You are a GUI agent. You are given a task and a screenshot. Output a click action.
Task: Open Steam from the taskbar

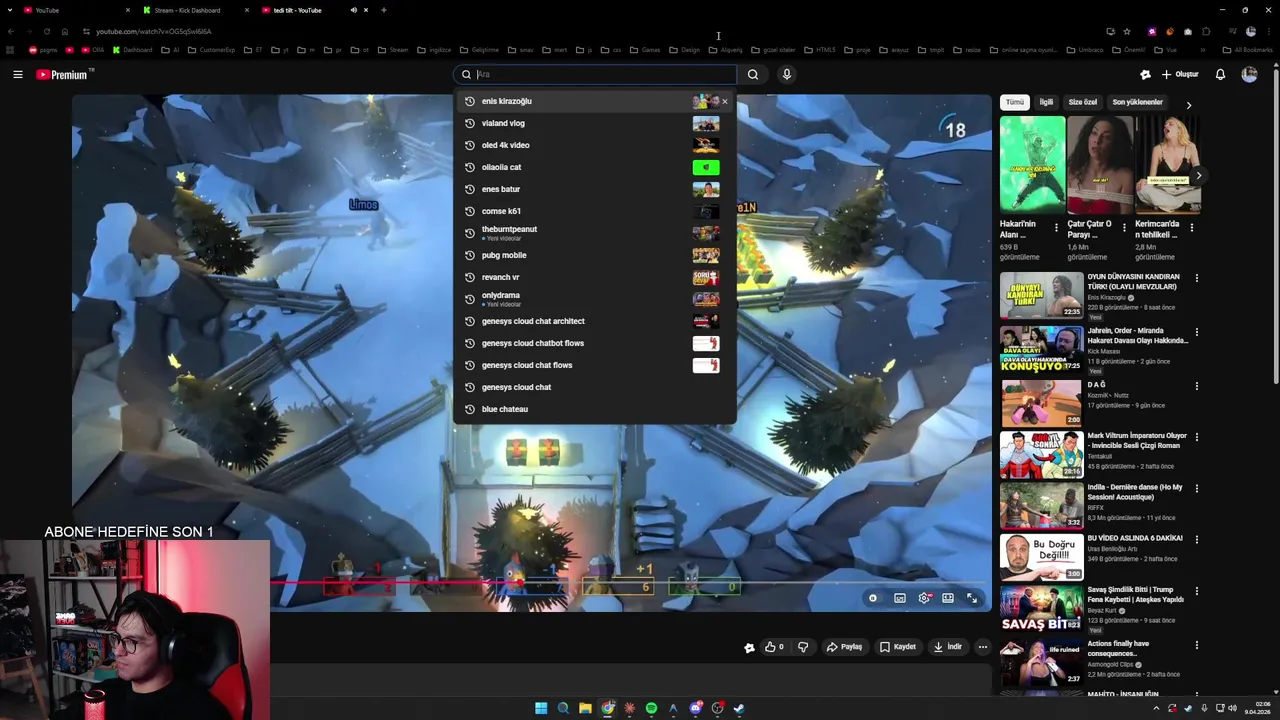pos(739,708)
